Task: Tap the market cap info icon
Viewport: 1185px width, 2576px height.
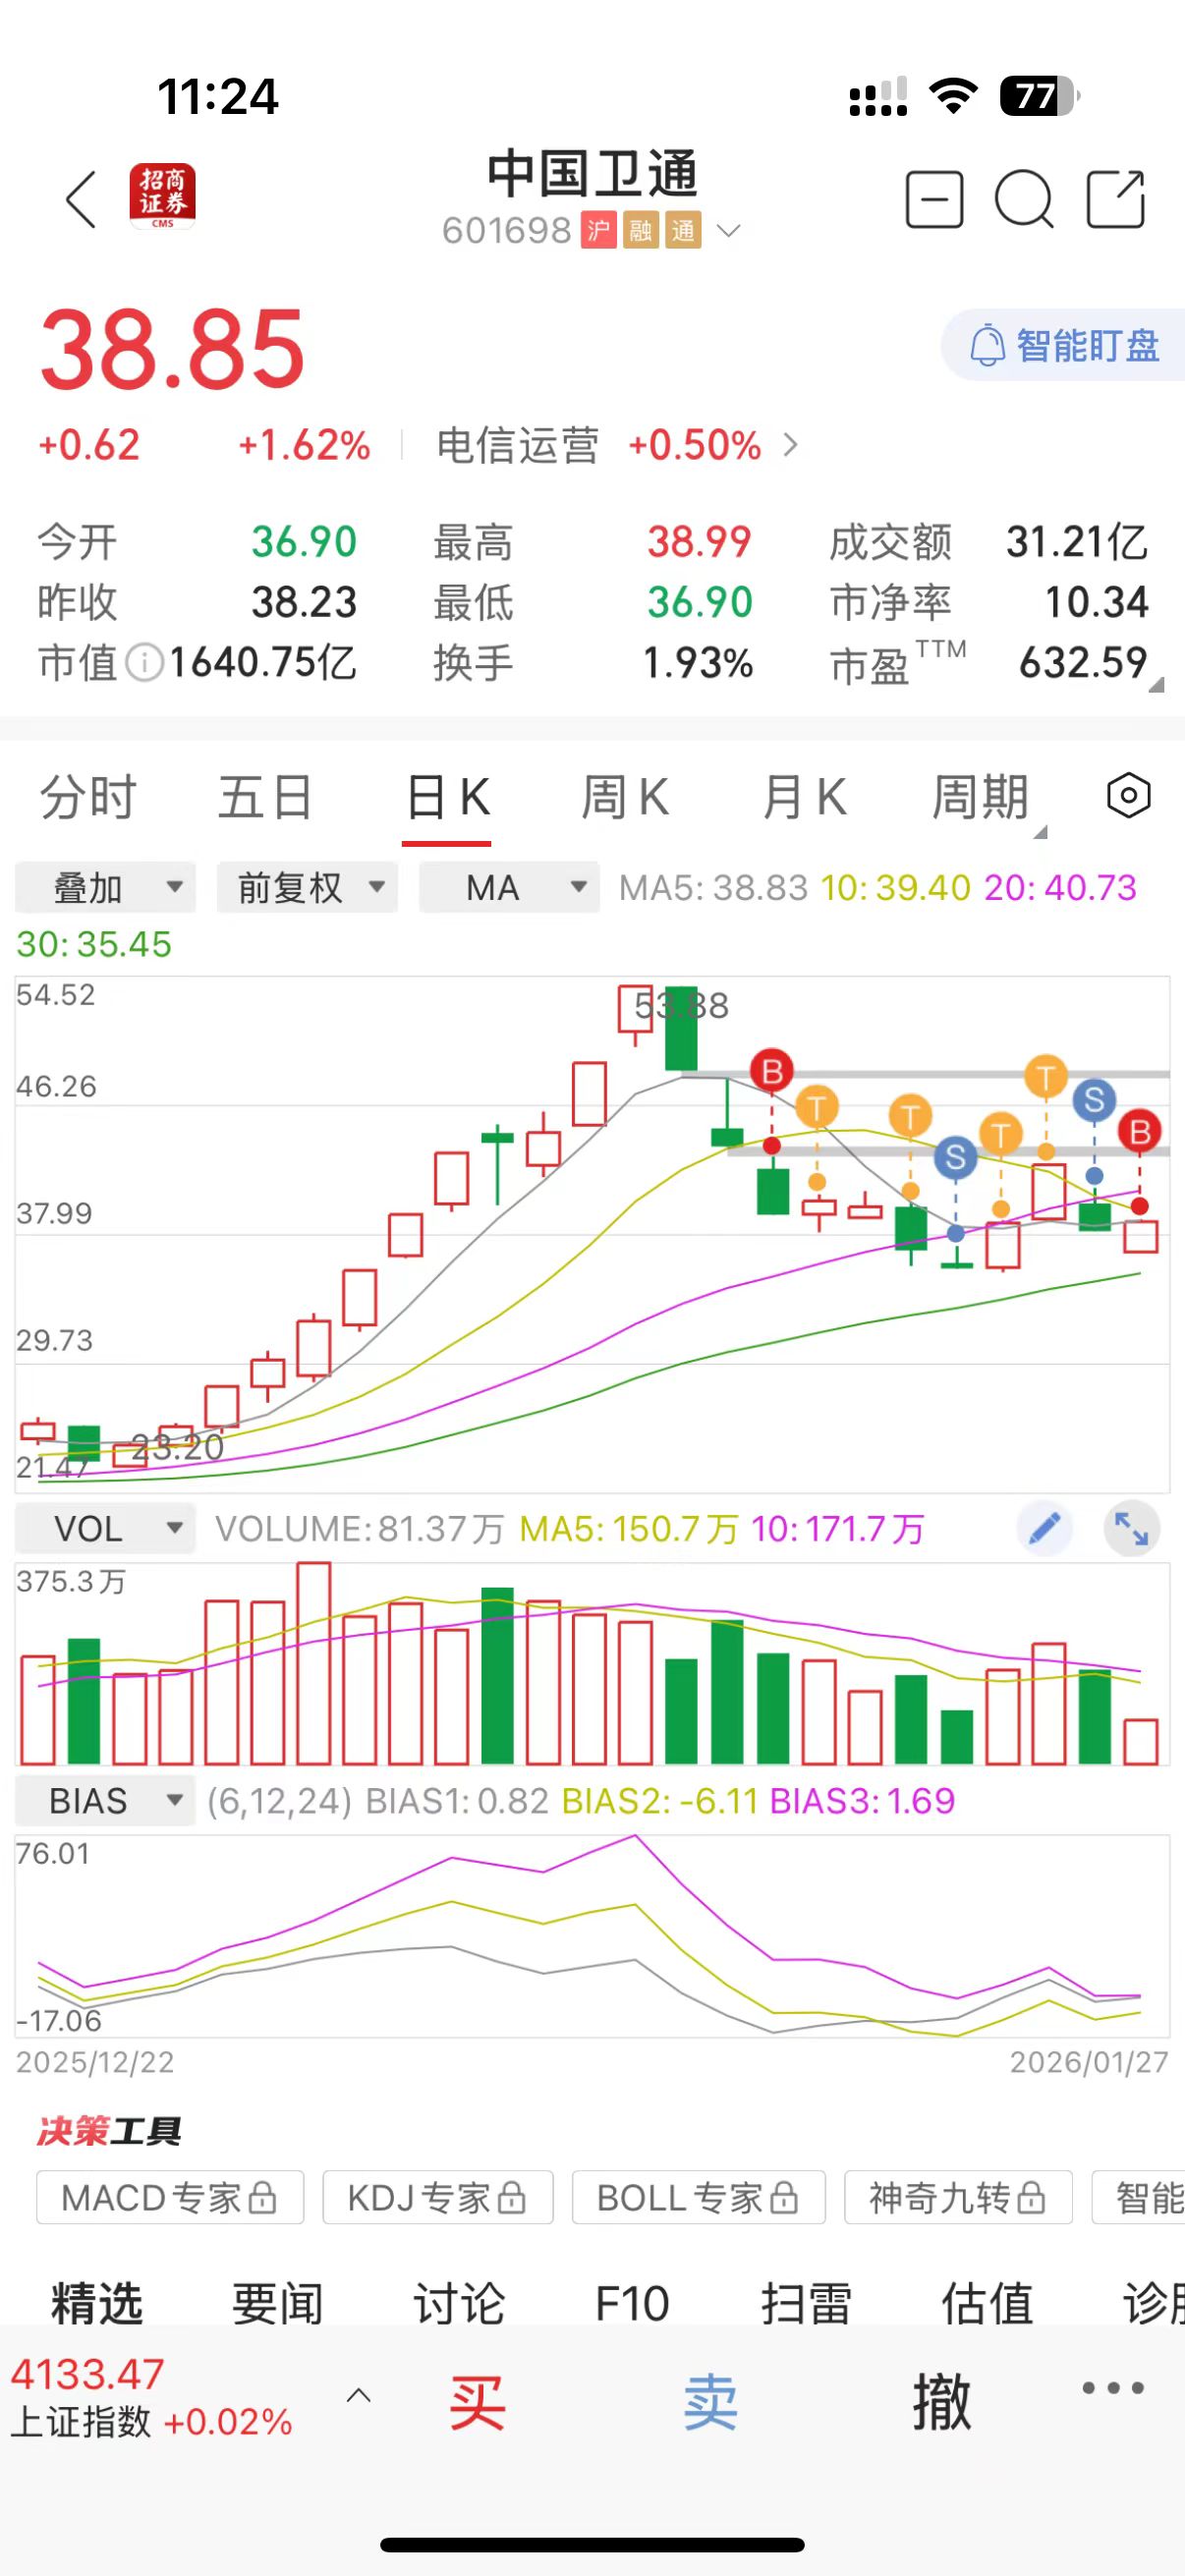Action: pos(144,662)
